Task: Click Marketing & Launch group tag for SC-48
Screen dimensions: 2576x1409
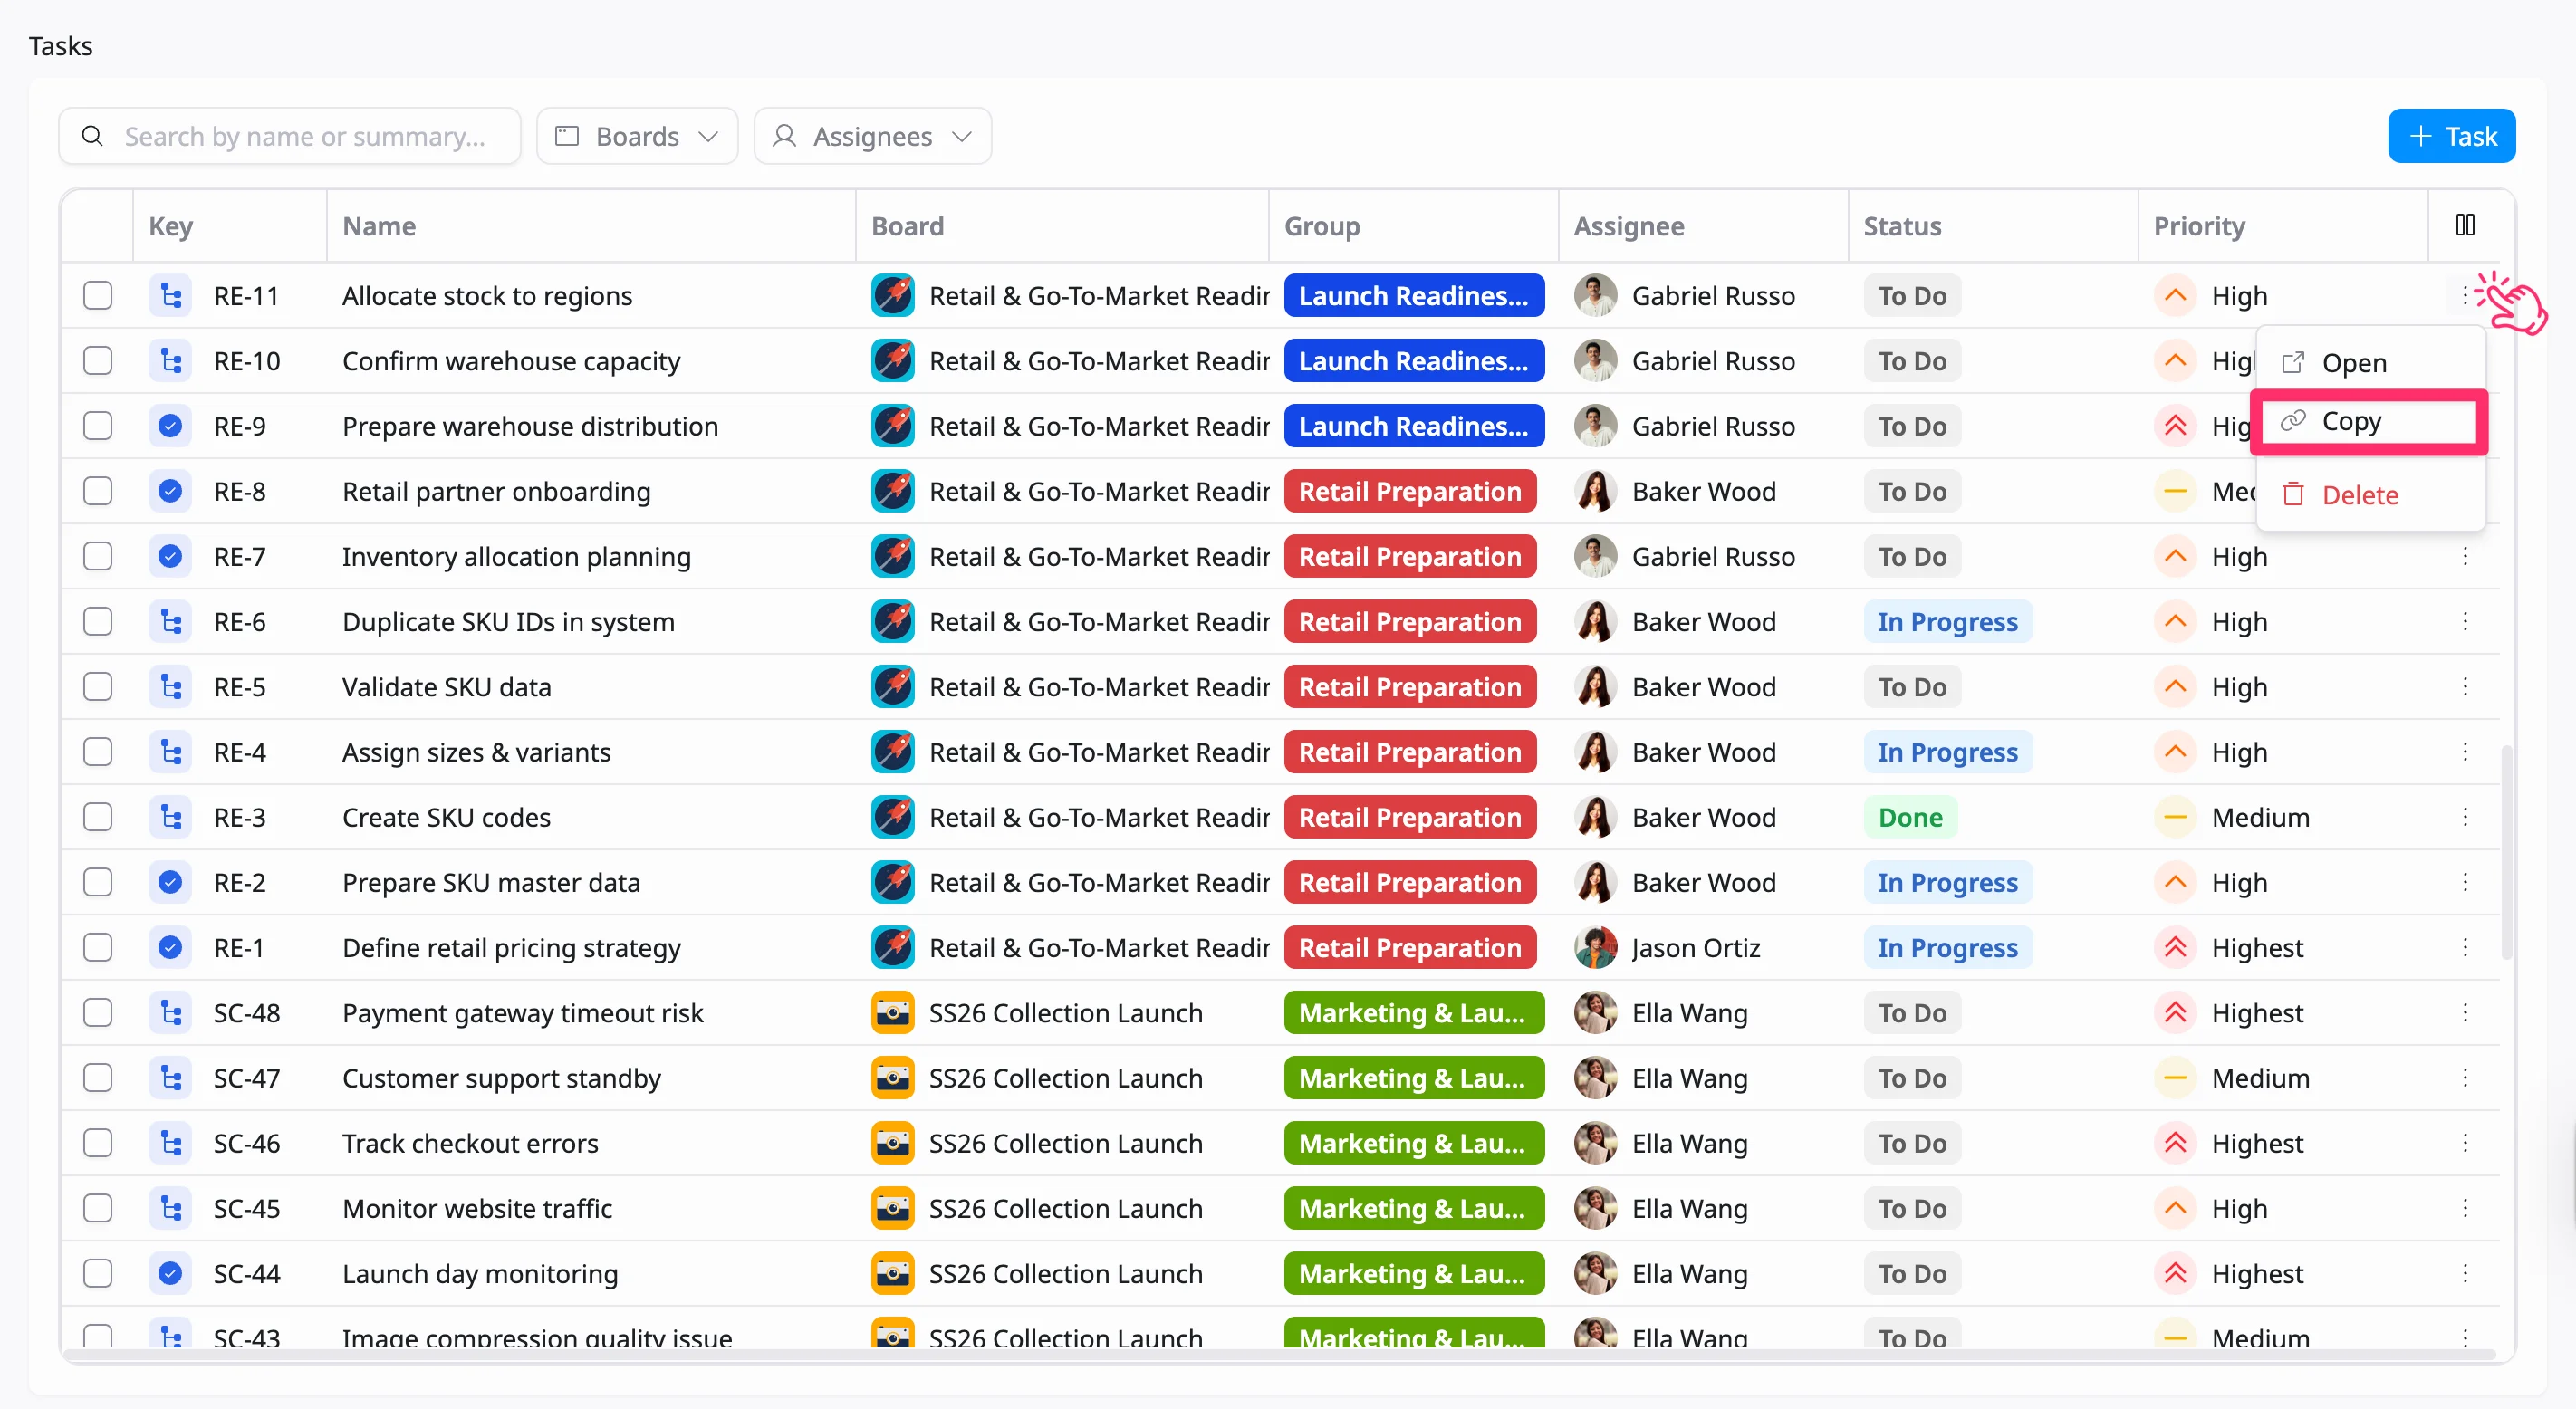Action: click(x=1414, y=1013)
